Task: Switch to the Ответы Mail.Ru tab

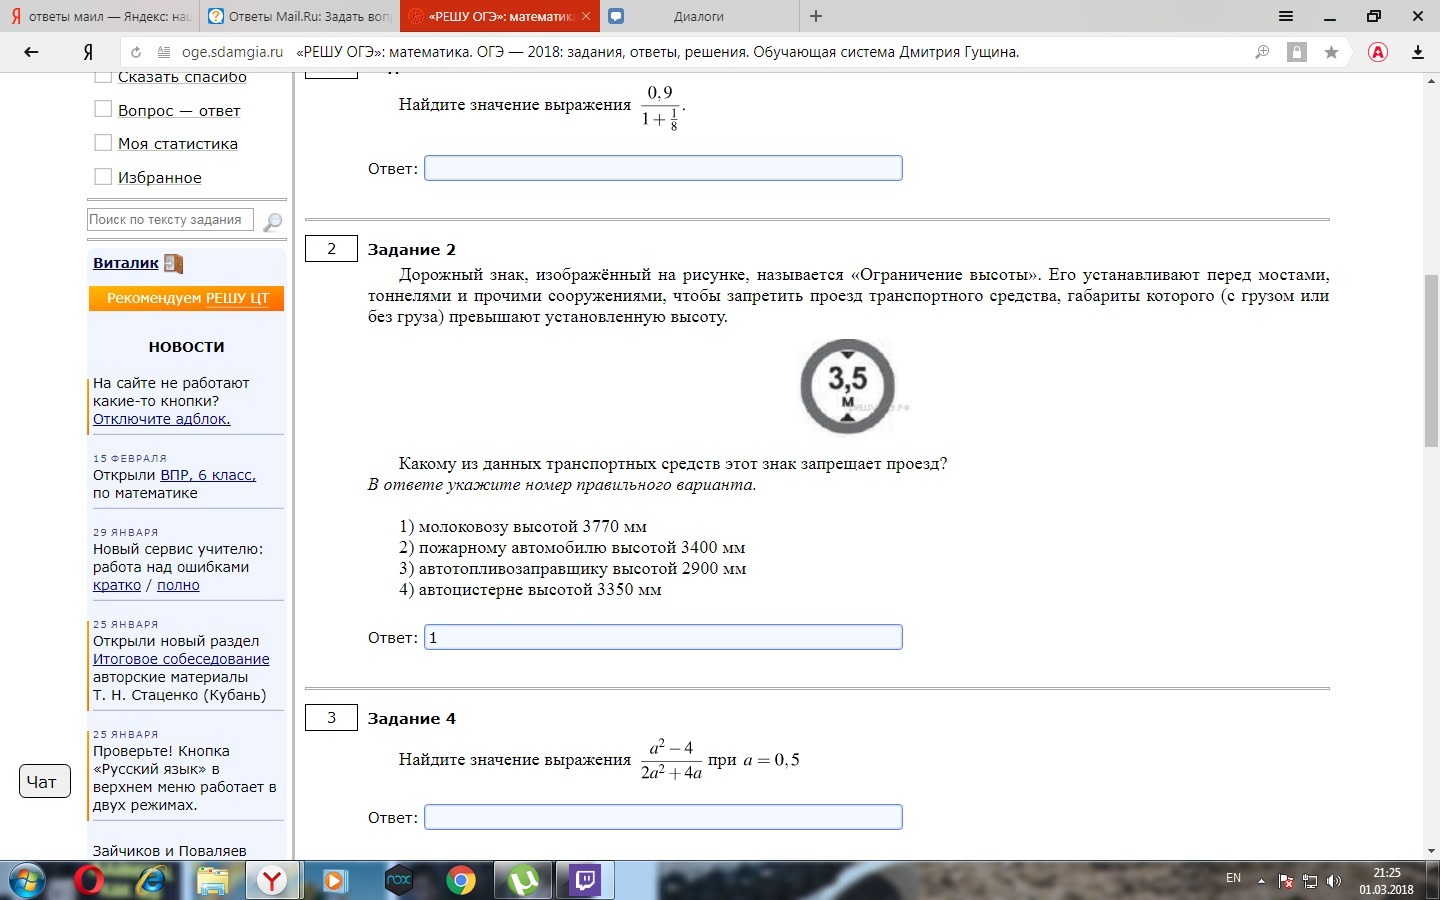Action: pos(290,16)
